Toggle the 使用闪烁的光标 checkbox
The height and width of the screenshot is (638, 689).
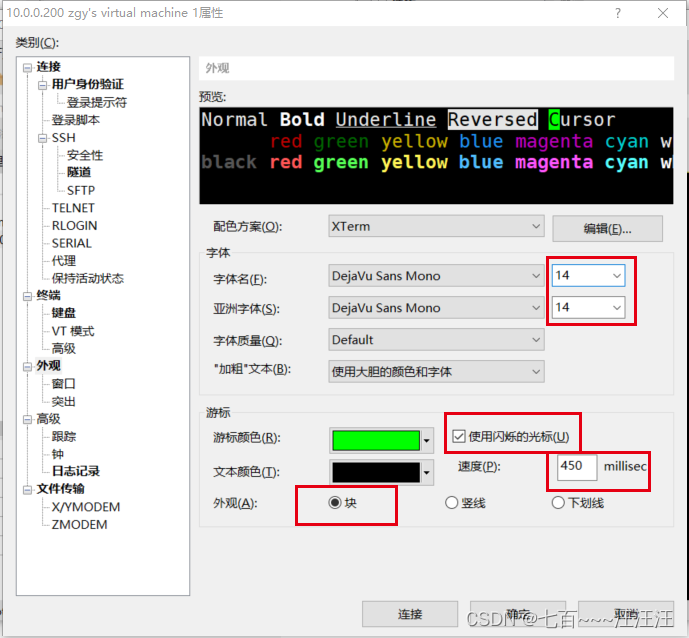click(x=459, y=436)
